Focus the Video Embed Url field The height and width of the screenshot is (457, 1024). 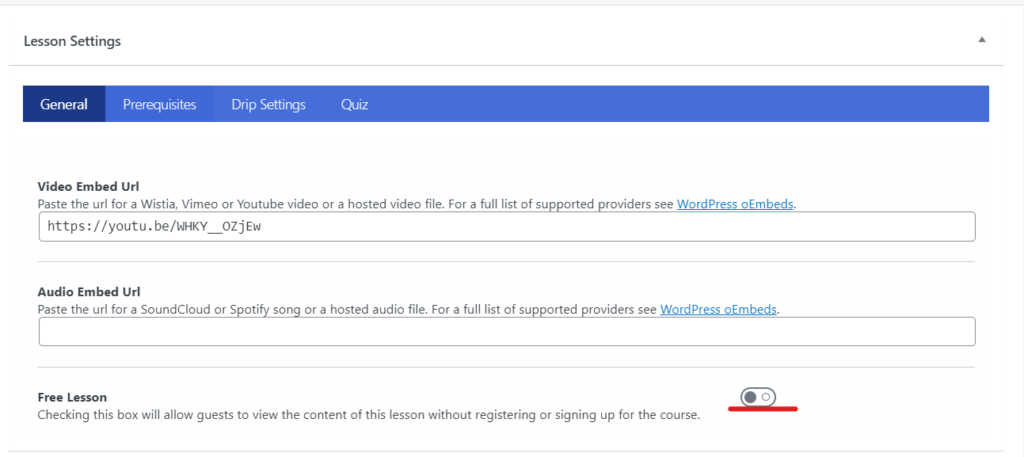pyautogui.click(x=600, y=227)
